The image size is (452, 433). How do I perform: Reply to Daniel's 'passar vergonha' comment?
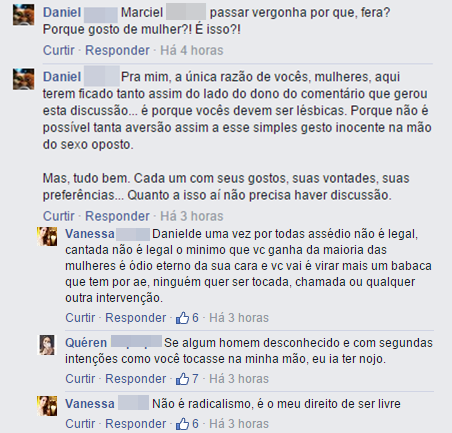[117, 50]
